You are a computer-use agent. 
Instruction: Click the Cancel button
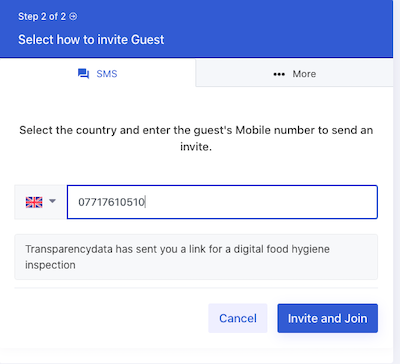click(238, 318)
